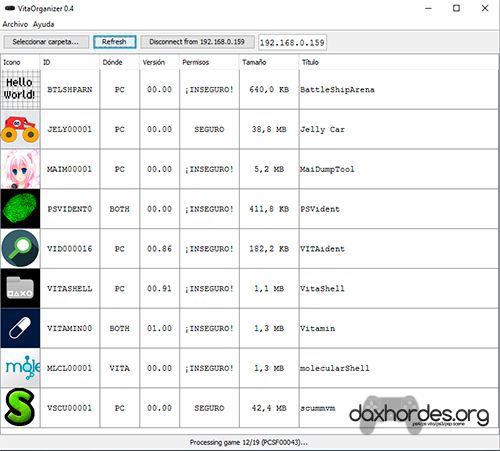500x451 pixels.
Task: Sort by the Permisos column header
Action: coord(209,62)
